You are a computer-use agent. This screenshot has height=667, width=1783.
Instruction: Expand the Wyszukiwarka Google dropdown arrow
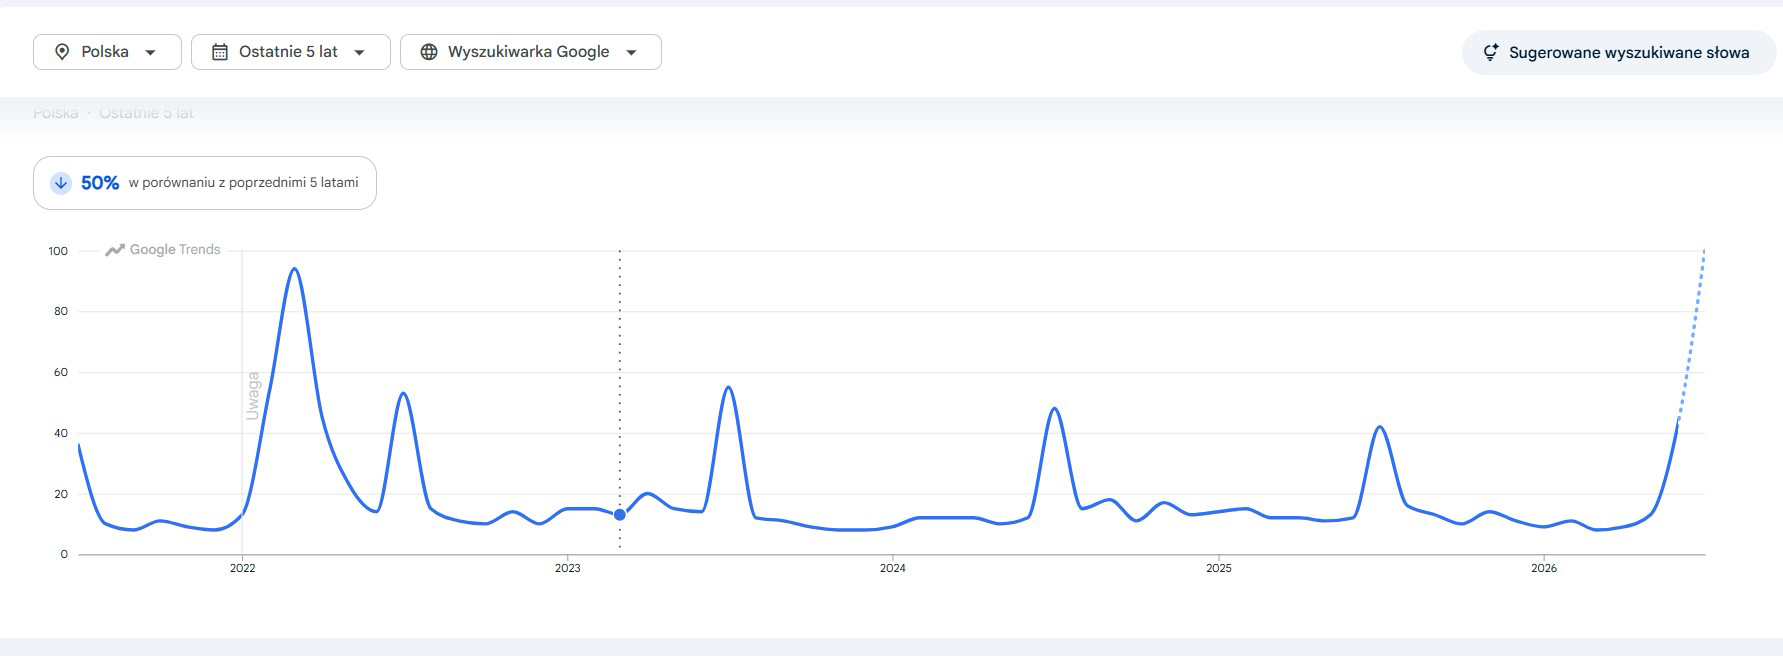631,52
